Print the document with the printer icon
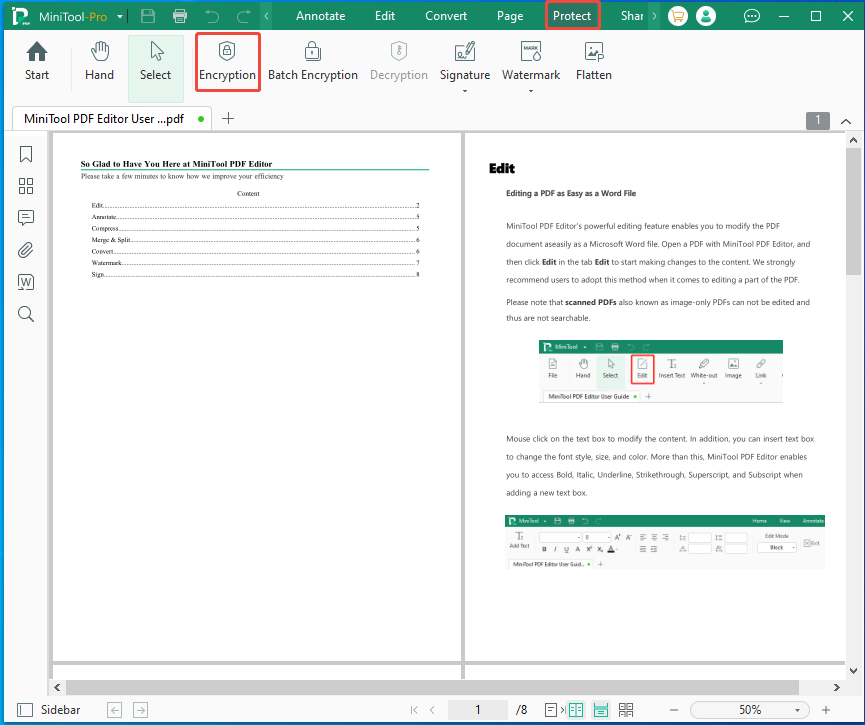This screenshot has height=725, width=865. tap(180, 16)
